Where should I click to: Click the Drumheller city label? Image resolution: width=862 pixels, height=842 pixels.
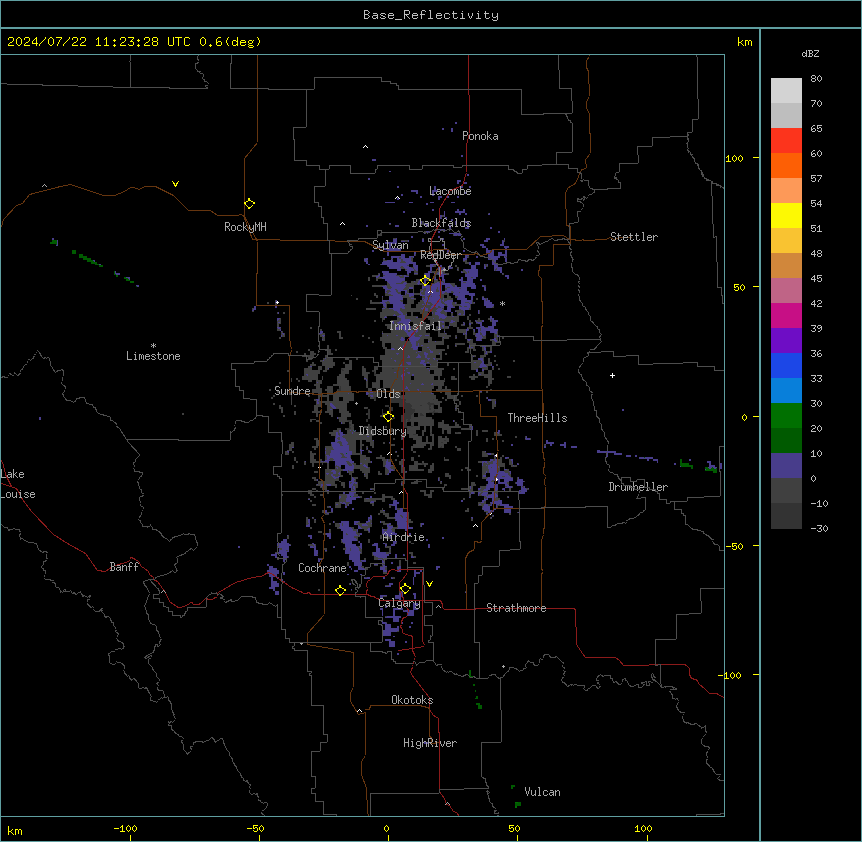pyautogui.click(x=638, y=487)
